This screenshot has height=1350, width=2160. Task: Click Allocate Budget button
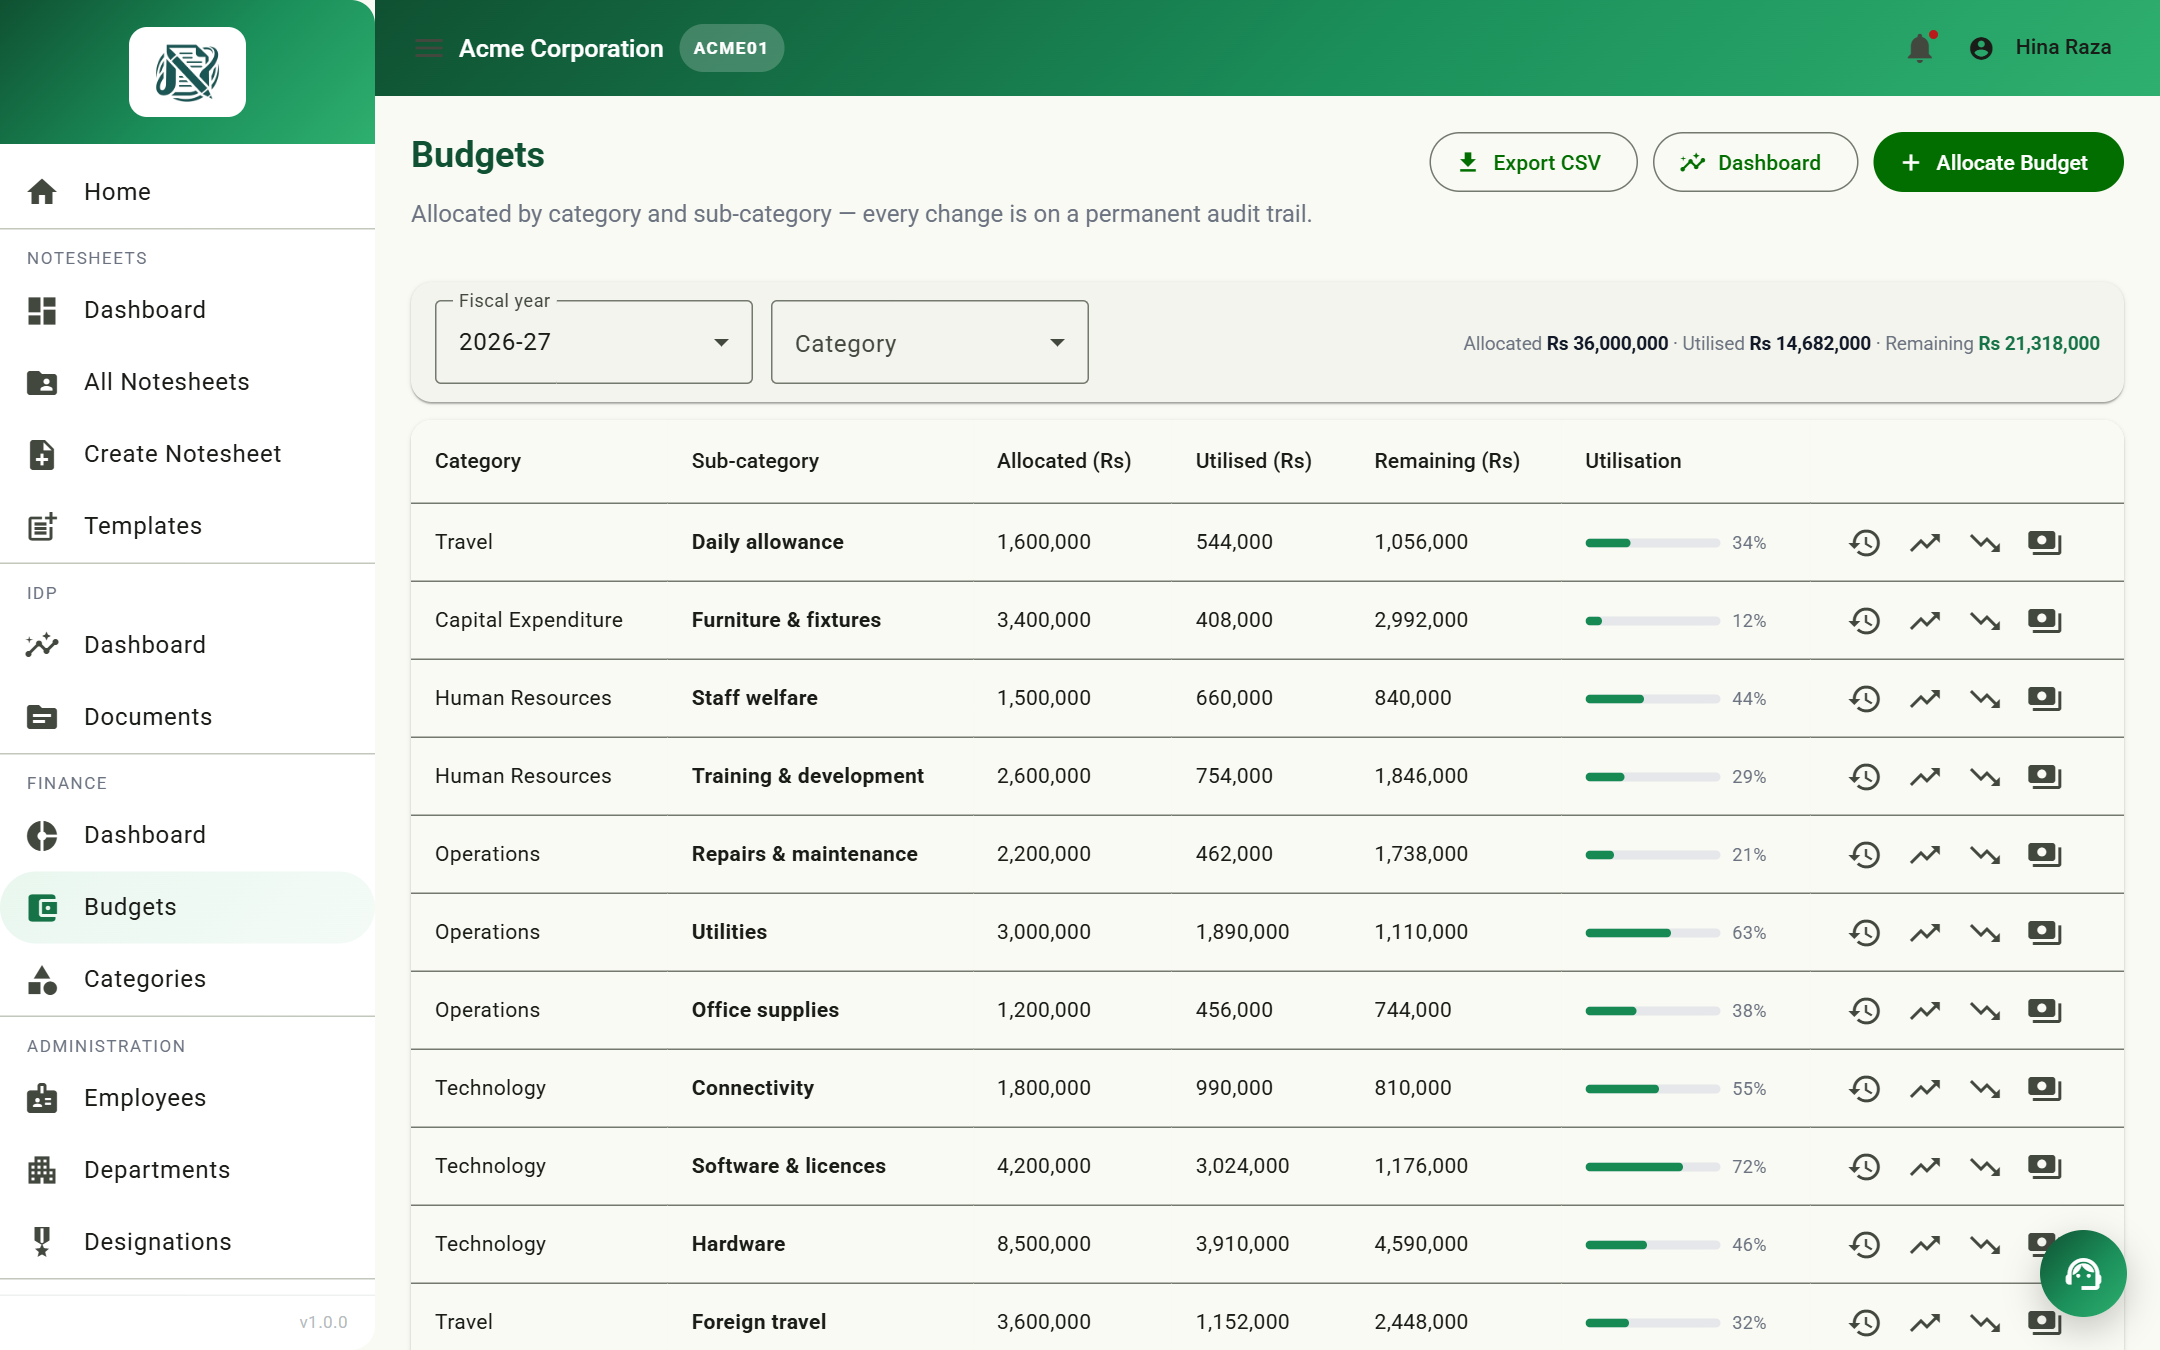click(1998, 162)
